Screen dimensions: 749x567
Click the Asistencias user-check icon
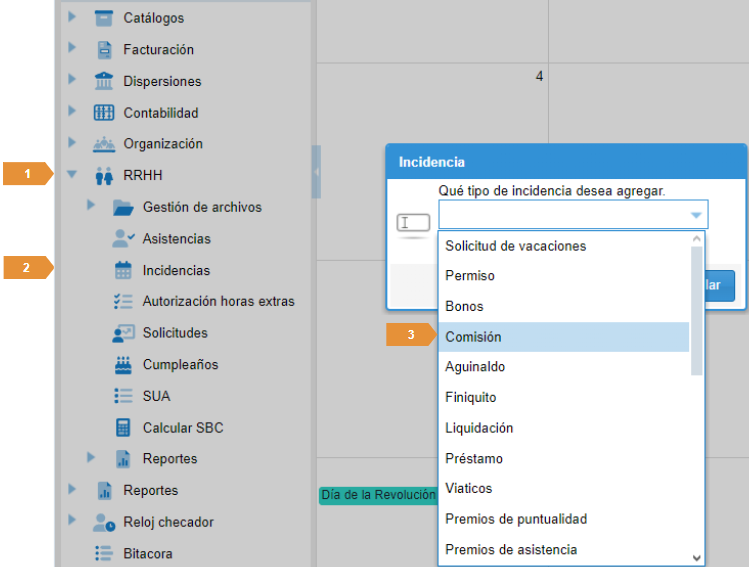(123, 239)
